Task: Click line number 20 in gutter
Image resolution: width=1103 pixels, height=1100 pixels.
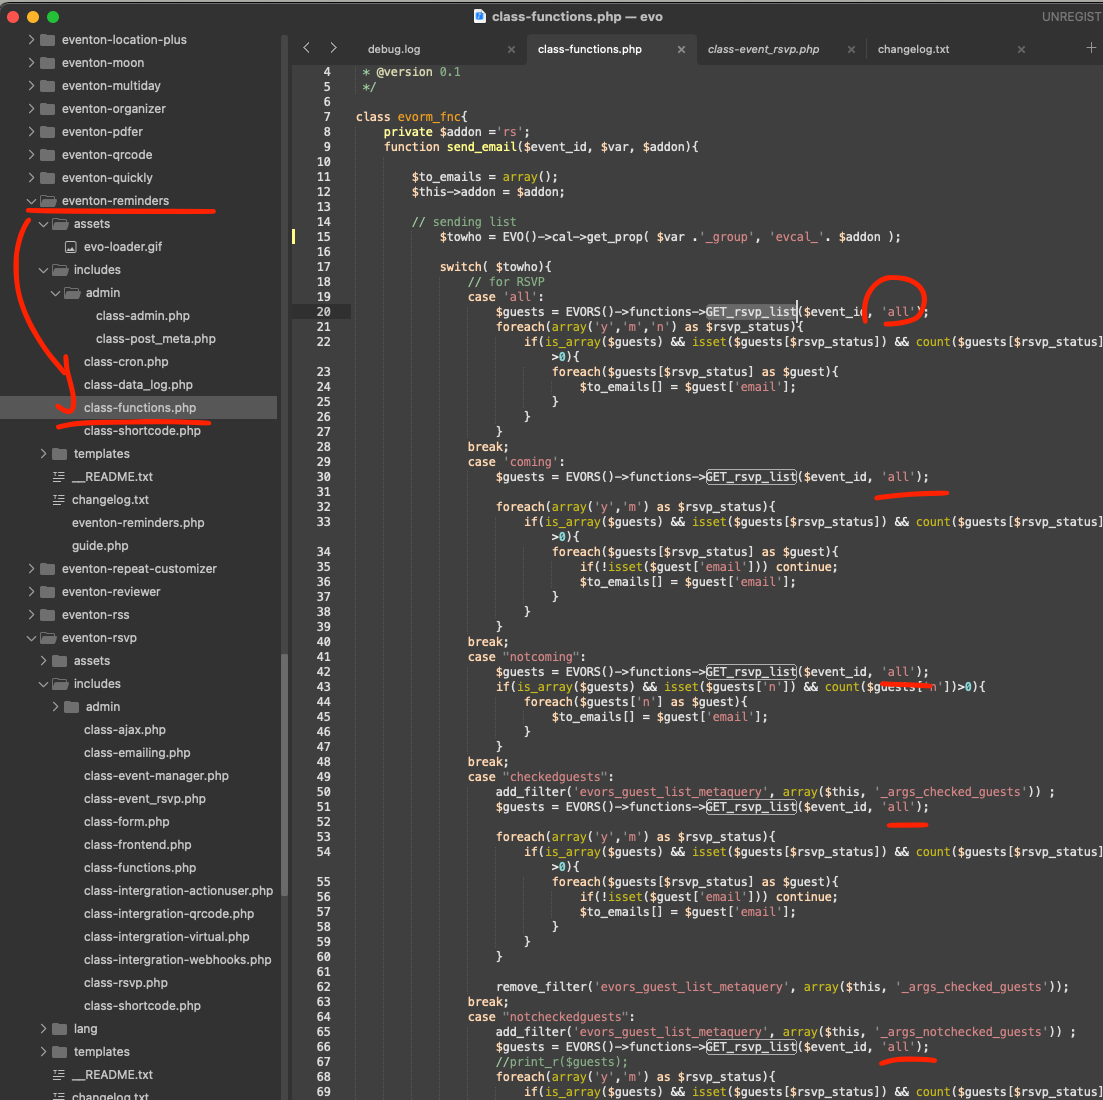Action: click(323, 312)
